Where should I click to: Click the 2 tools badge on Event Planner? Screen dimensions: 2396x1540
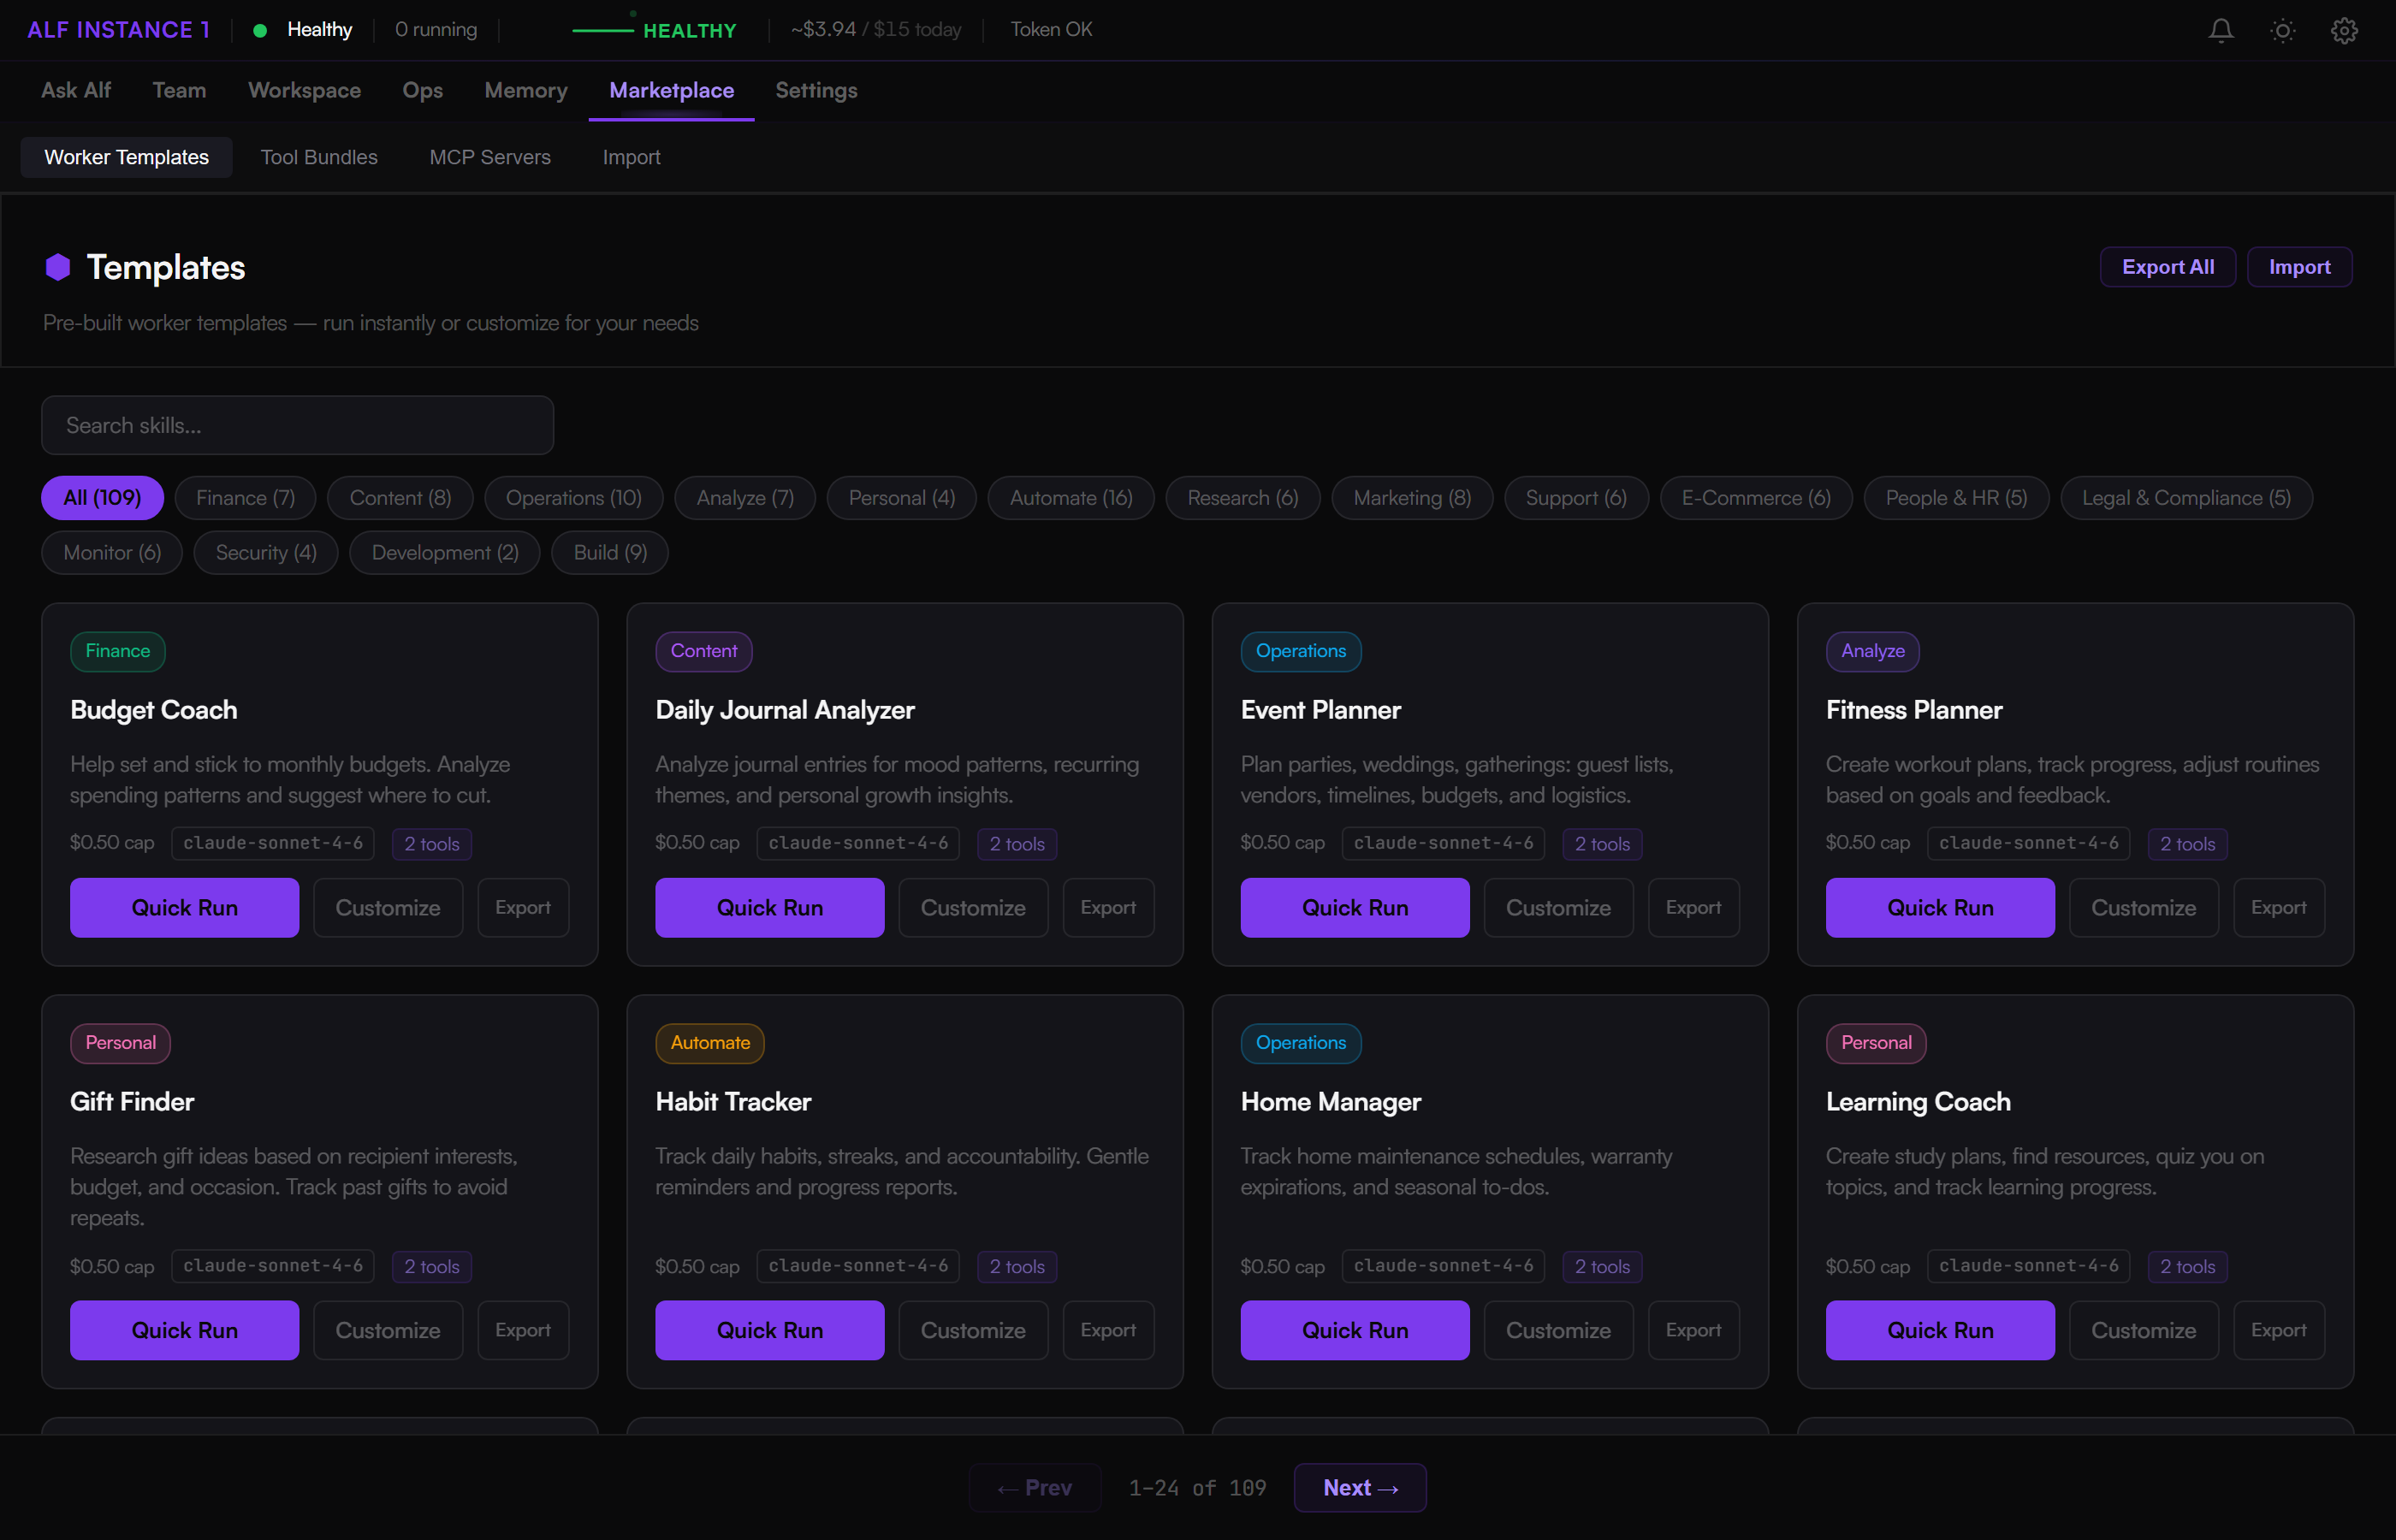pyautogui.click(x=1601, y=843)
